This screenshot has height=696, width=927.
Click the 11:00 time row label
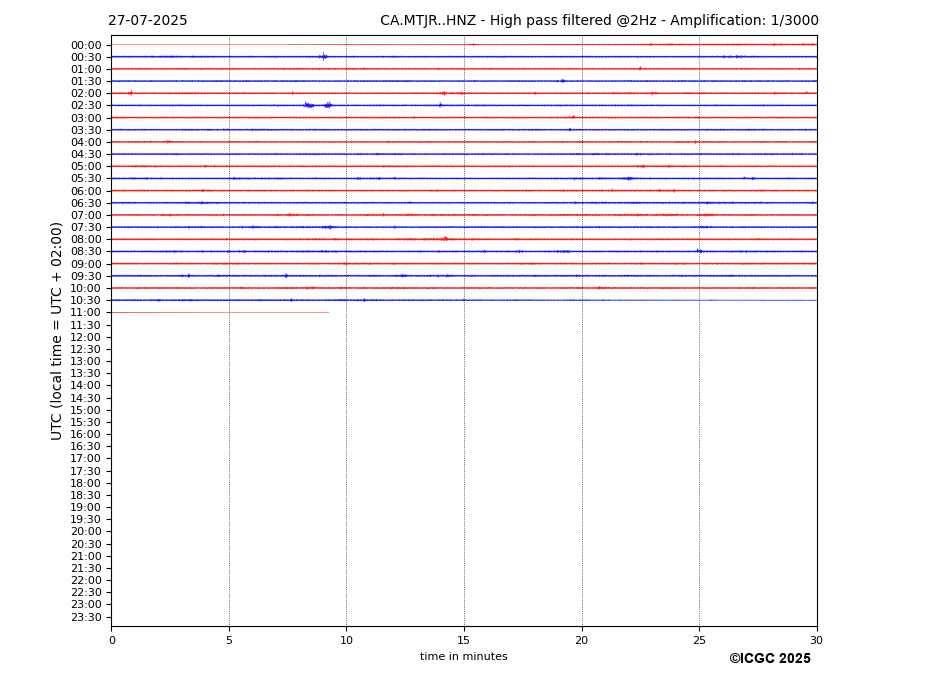click(x=86, y=312)
